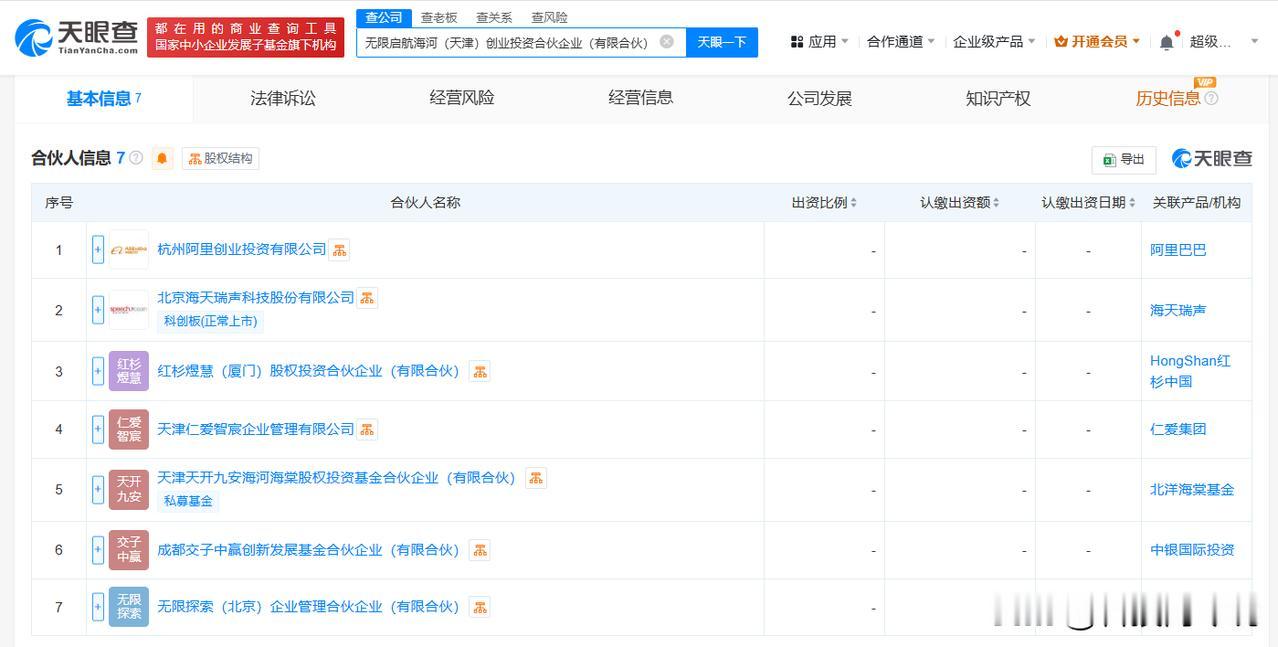Select the 经营风险 tab
Screen dimensions: 1278x647
tap(462, 98)
